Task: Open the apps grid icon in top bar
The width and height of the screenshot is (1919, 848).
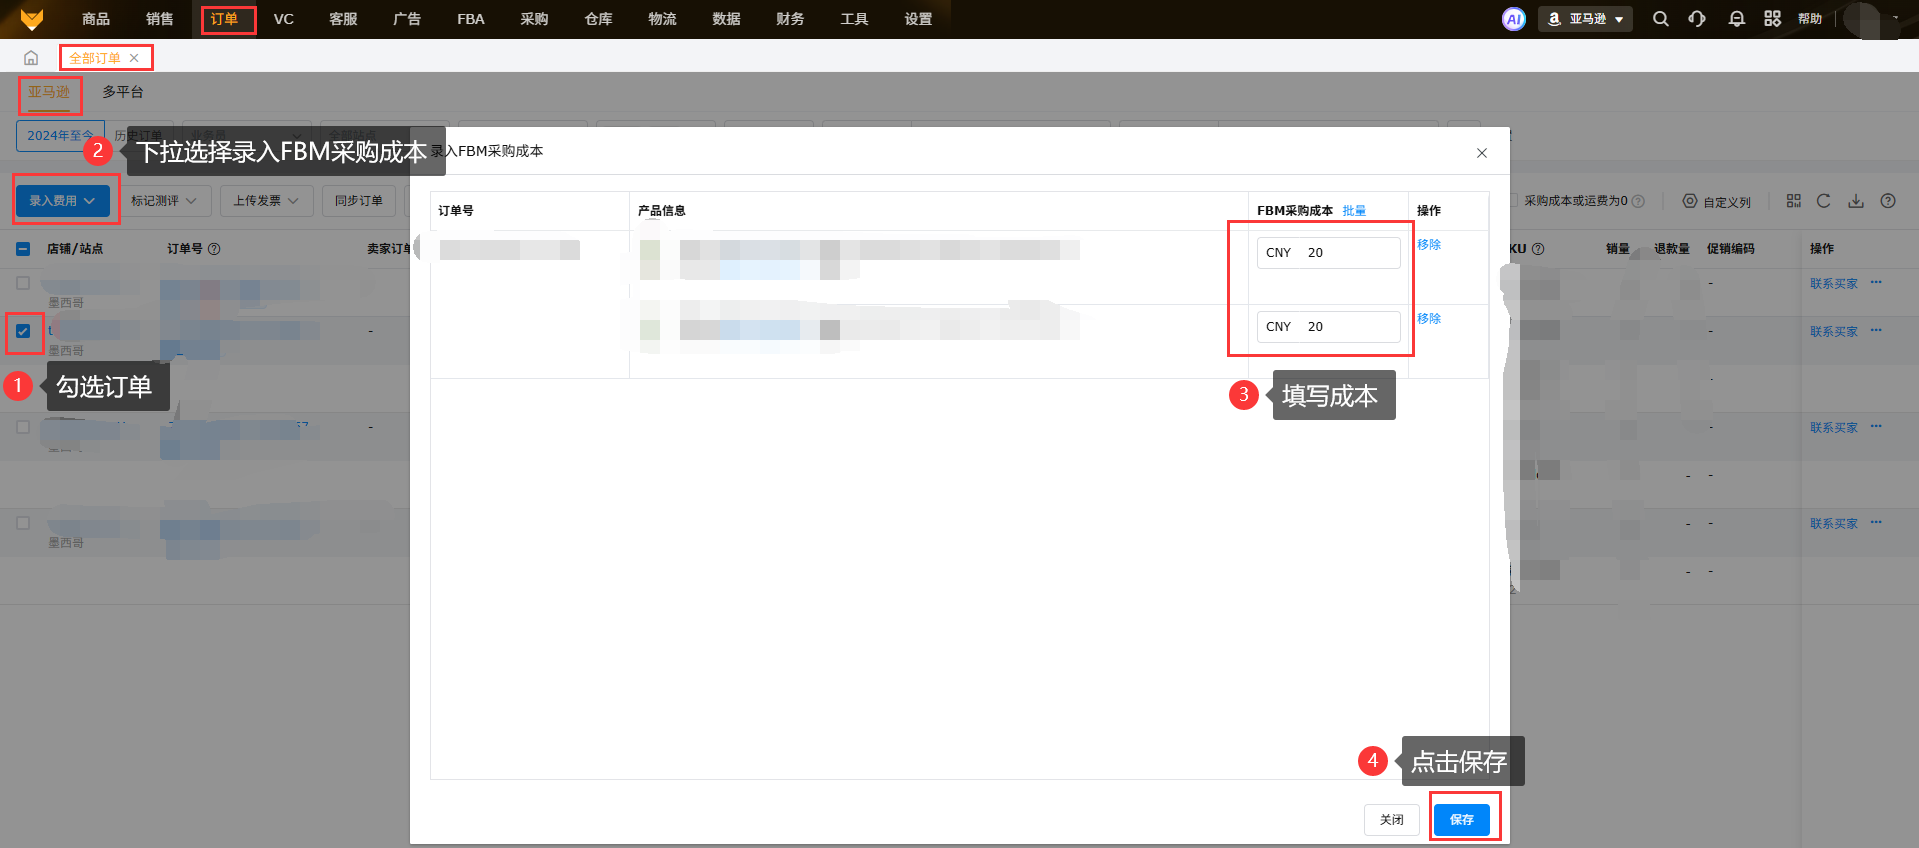Action: click(1773, 19)
